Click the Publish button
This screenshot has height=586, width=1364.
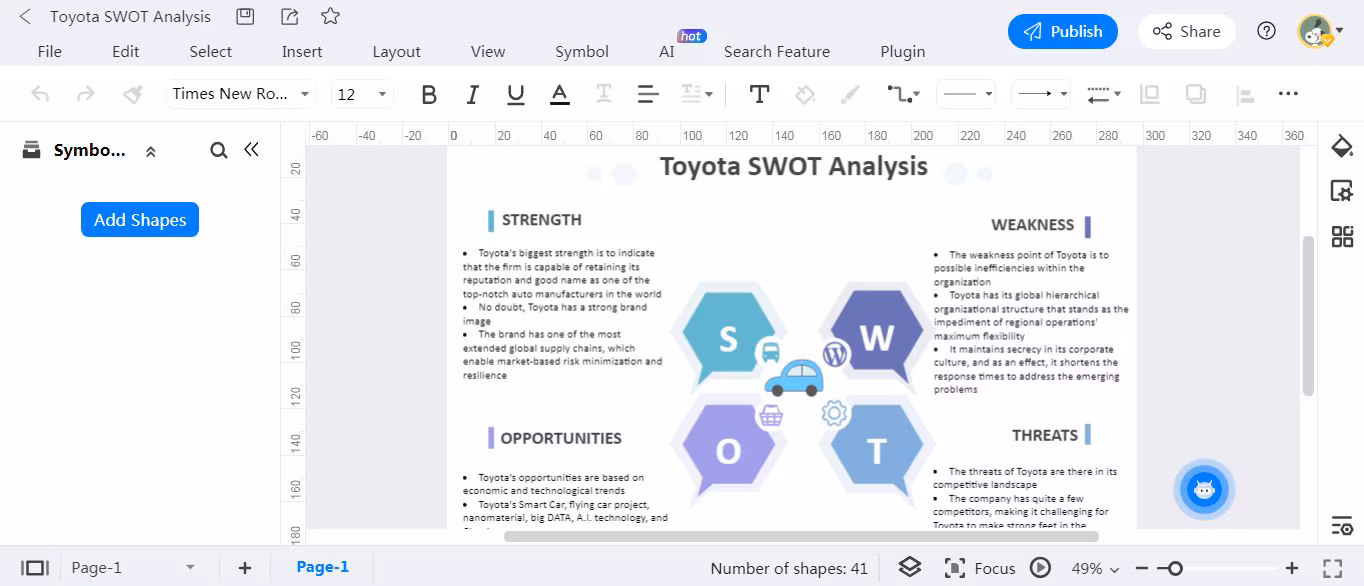pos(1063,31)
